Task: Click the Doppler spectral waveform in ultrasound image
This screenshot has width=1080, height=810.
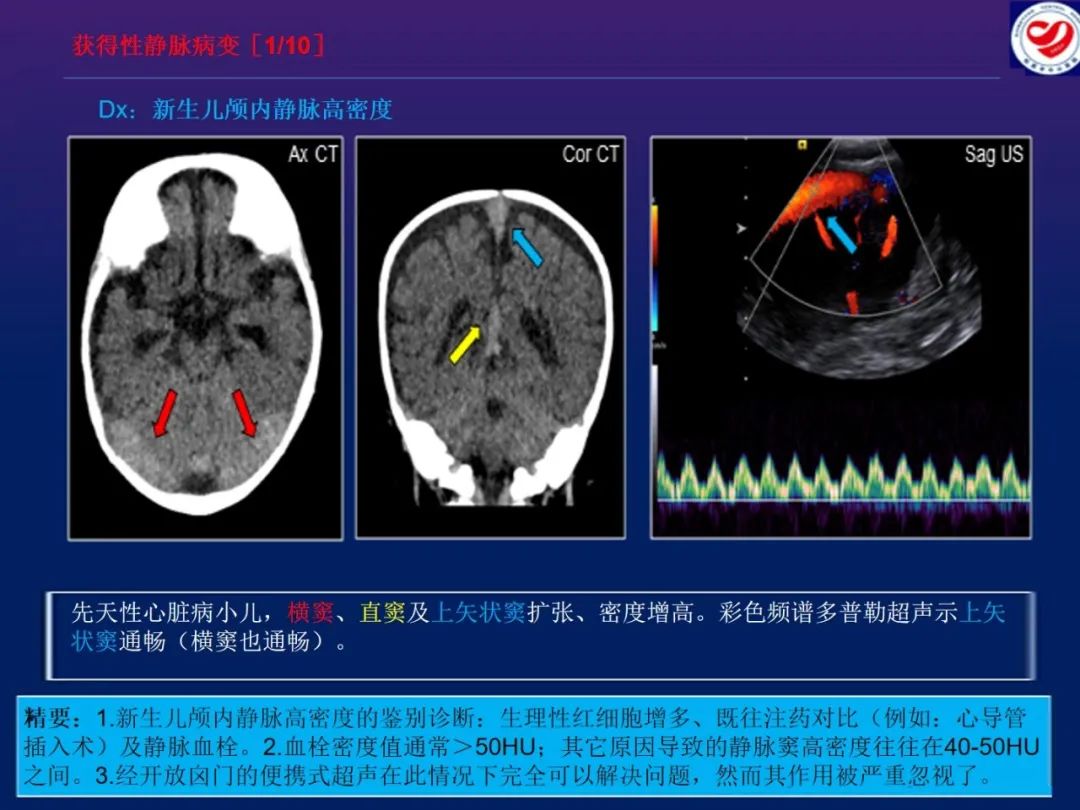Action: click(842, 477)
